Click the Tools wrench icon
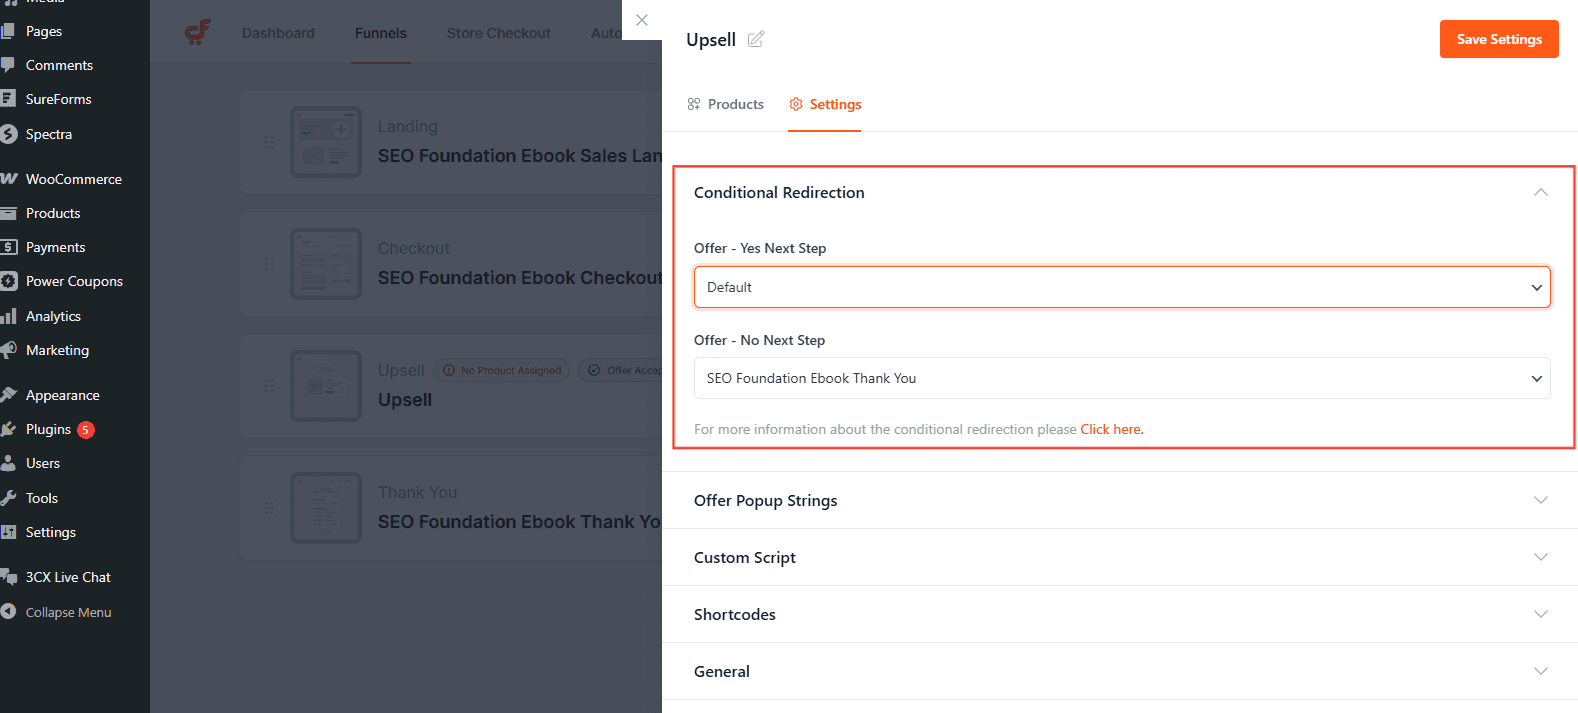Image resolution: width=1578 pixels, height=713 pixels. (8, 498)
